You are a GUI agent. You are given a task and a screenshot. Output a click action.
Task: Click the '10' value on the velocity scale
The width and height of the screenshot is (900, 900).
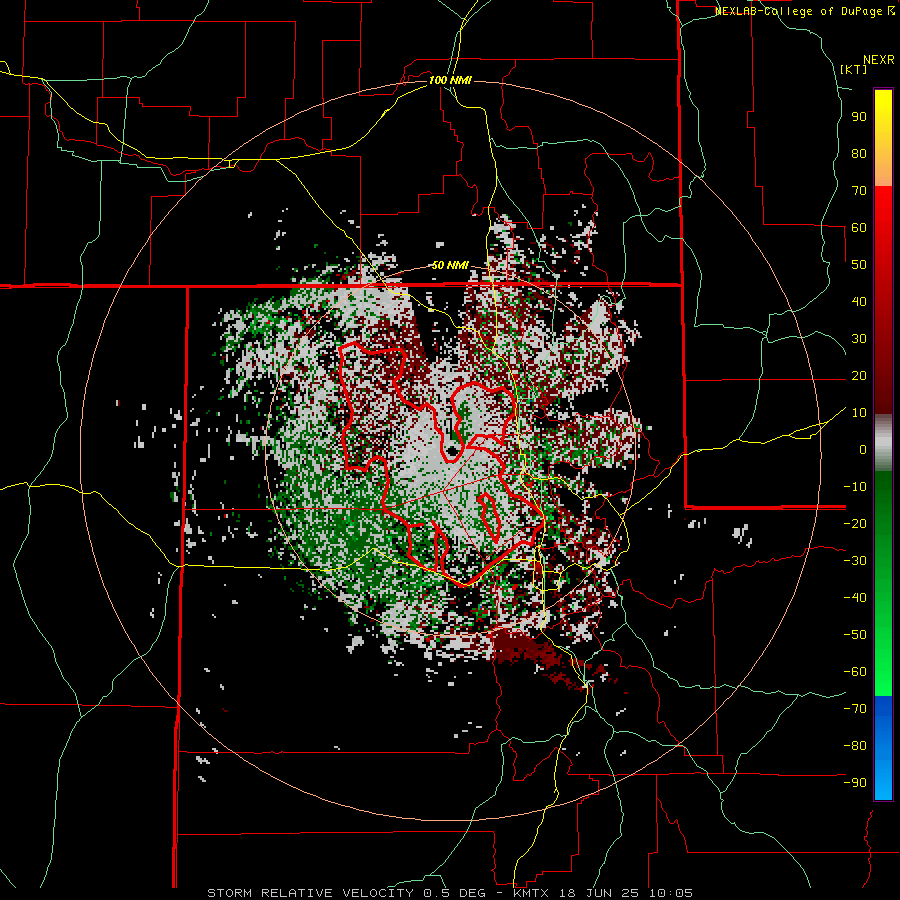859,413
